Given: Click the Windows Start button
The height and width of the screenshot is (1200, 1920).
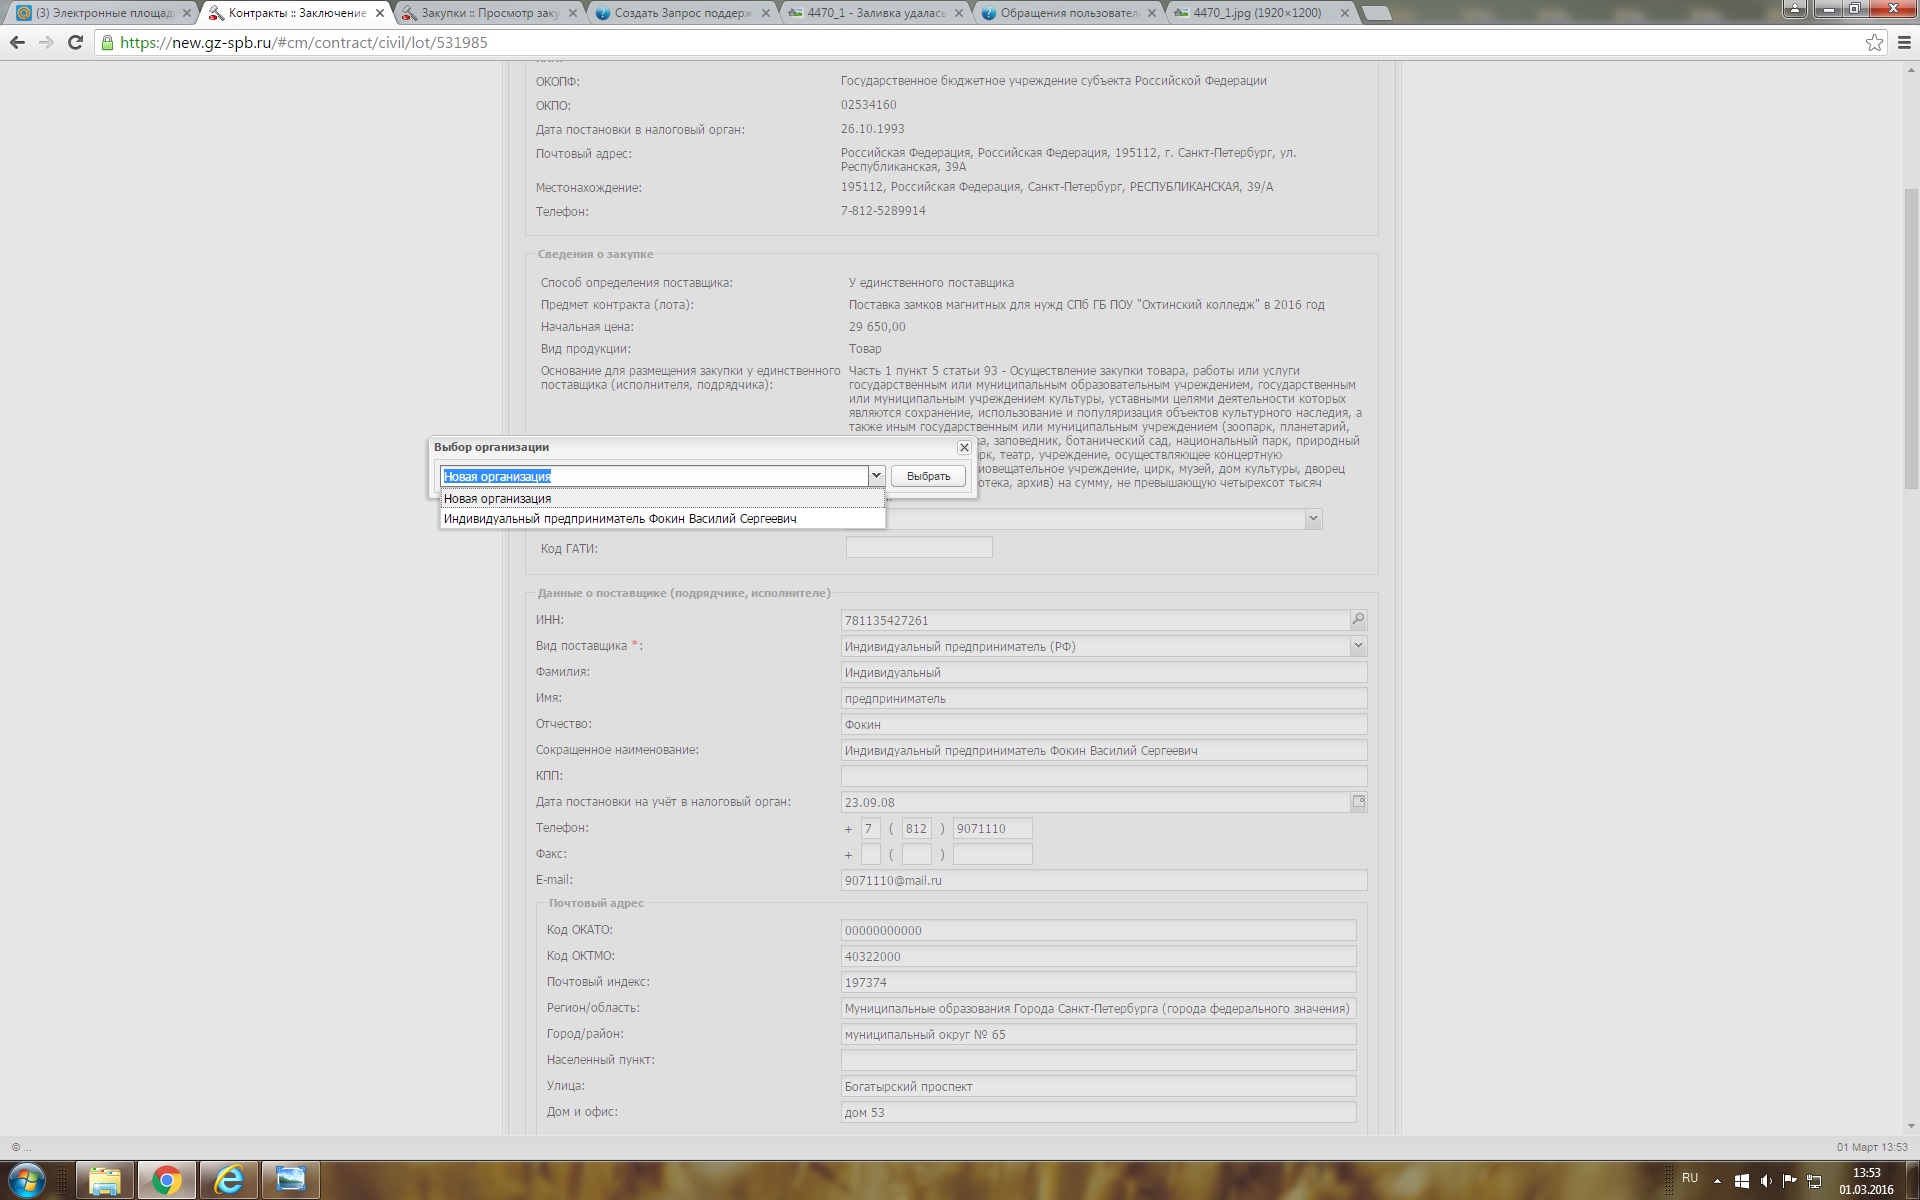Looking at the screenshot, I should tap(27, 1181).
